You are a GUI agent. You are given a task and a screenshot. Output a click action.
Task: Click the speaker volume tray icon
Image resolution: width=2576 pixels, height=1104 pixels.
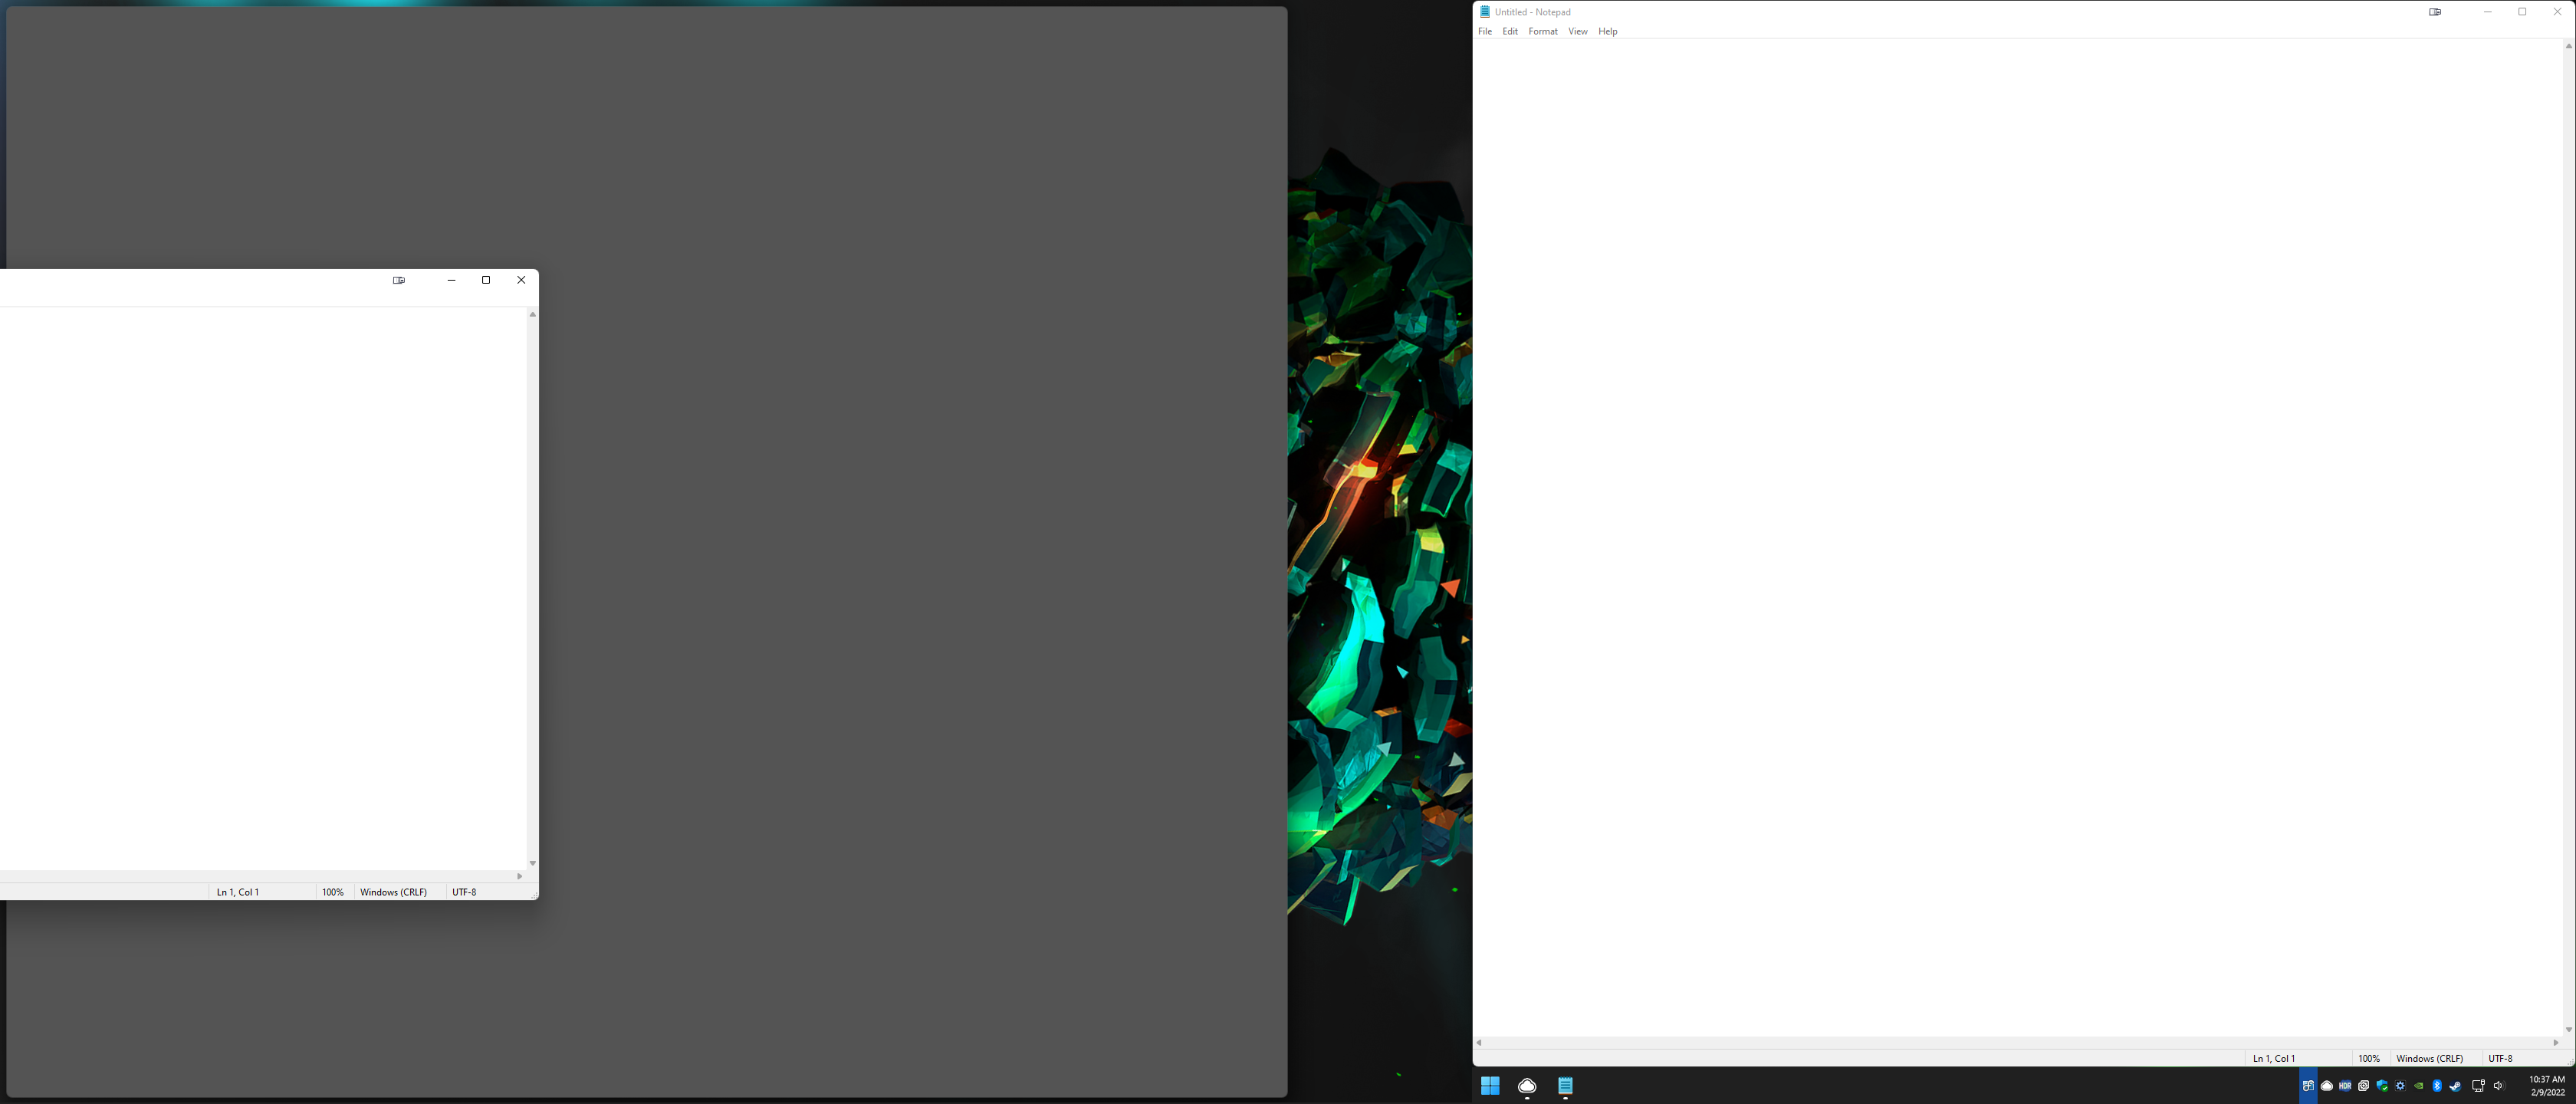(2498, 1086)
